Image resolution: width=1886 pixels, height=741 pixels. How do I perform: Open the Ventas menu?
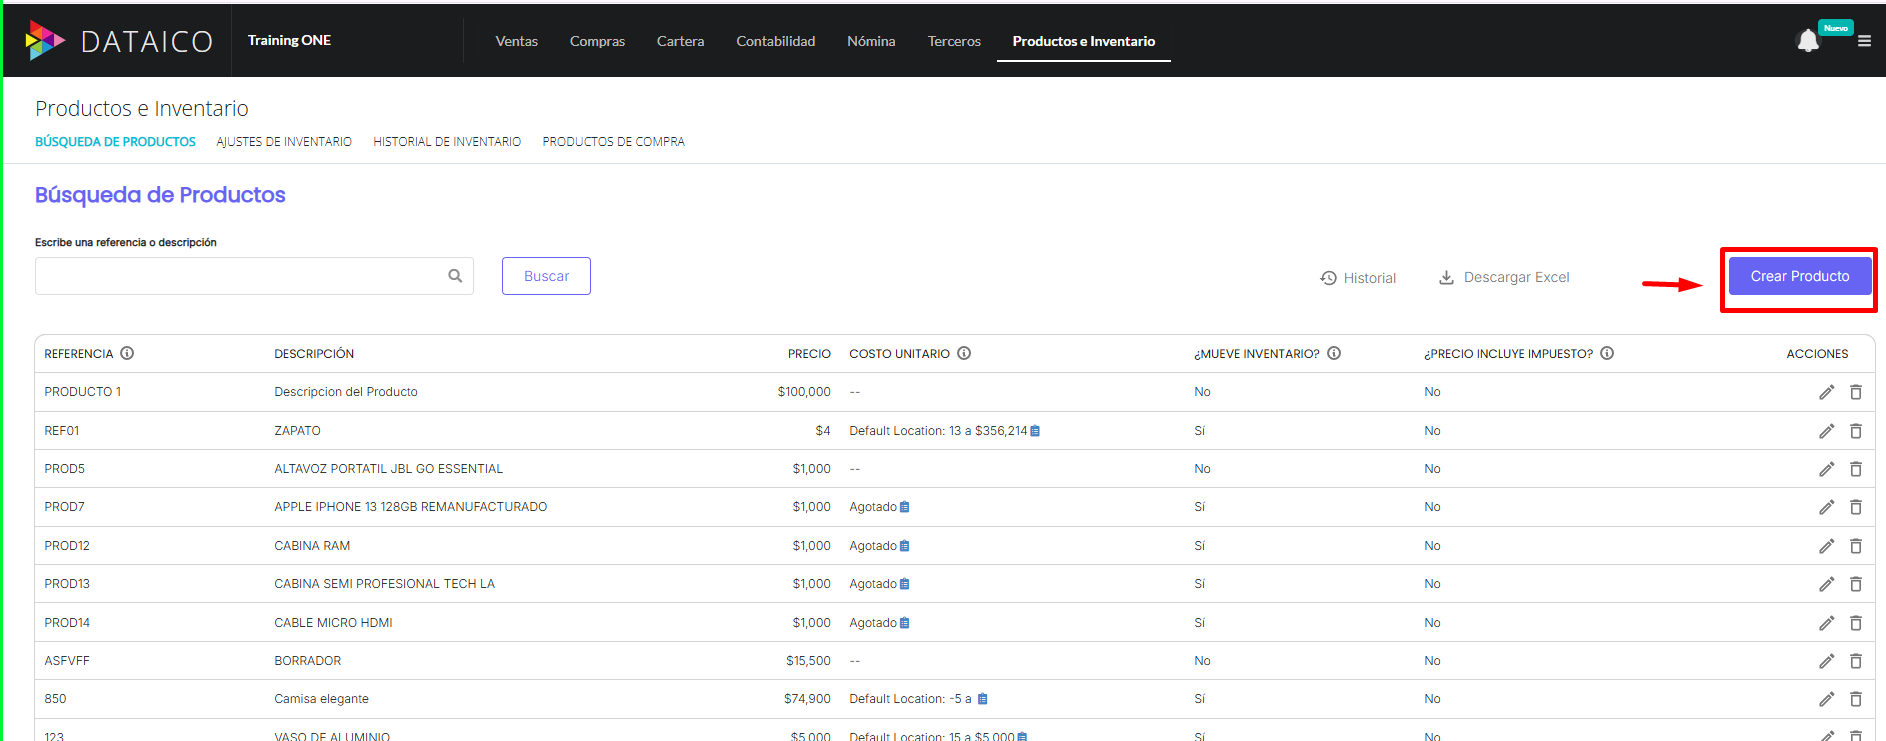pyautogui.click(x=516, y=41)
